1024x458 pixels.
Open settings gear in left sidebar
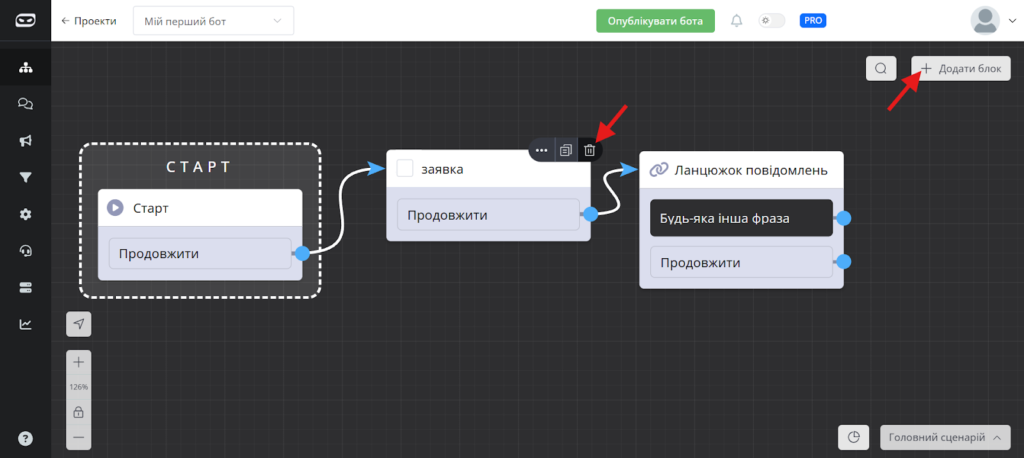tap(25, 214)
